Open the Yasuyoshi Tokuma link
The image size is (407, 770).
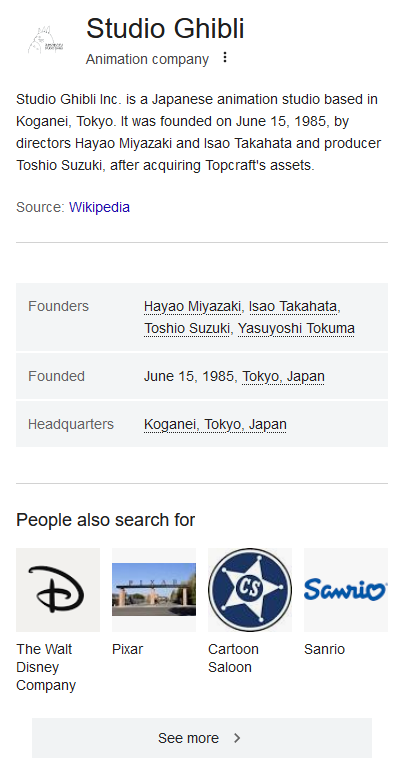click(296, 328)
